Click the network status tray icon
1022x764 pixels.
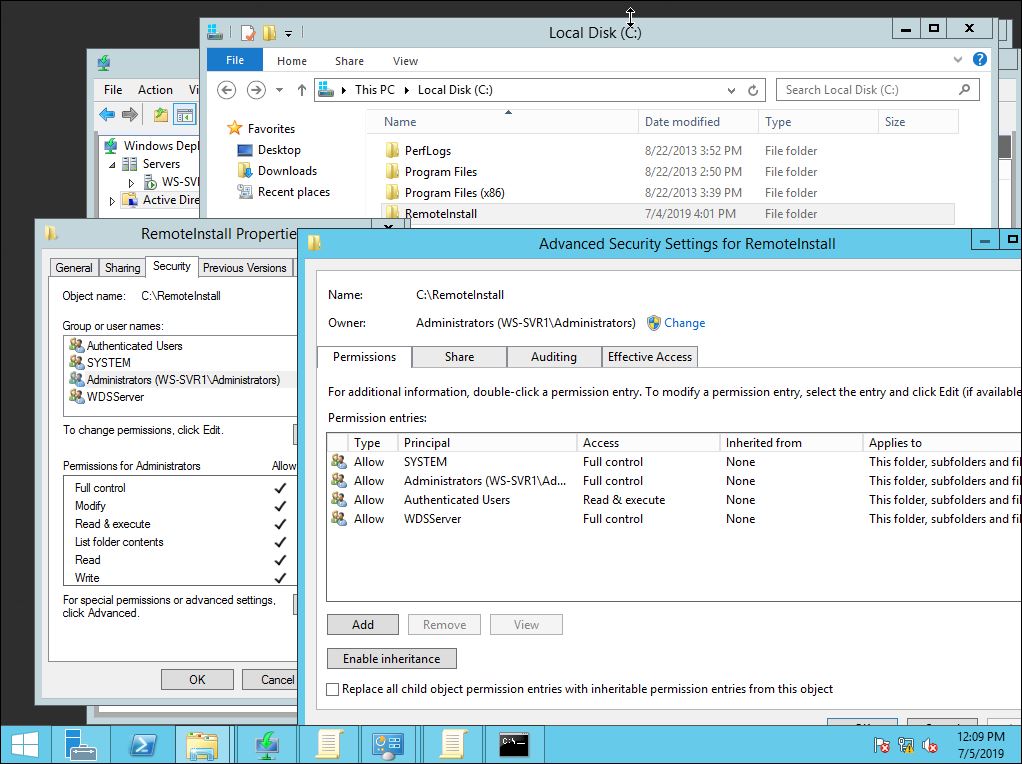pyautogui.click(x=905, y=744)
